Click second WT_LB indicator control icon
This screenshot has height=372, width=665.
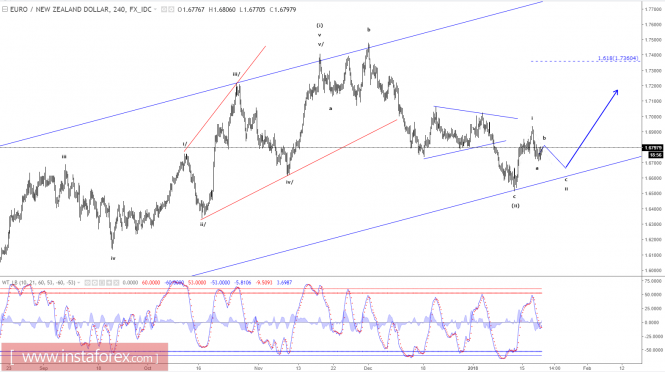[95, 282]
